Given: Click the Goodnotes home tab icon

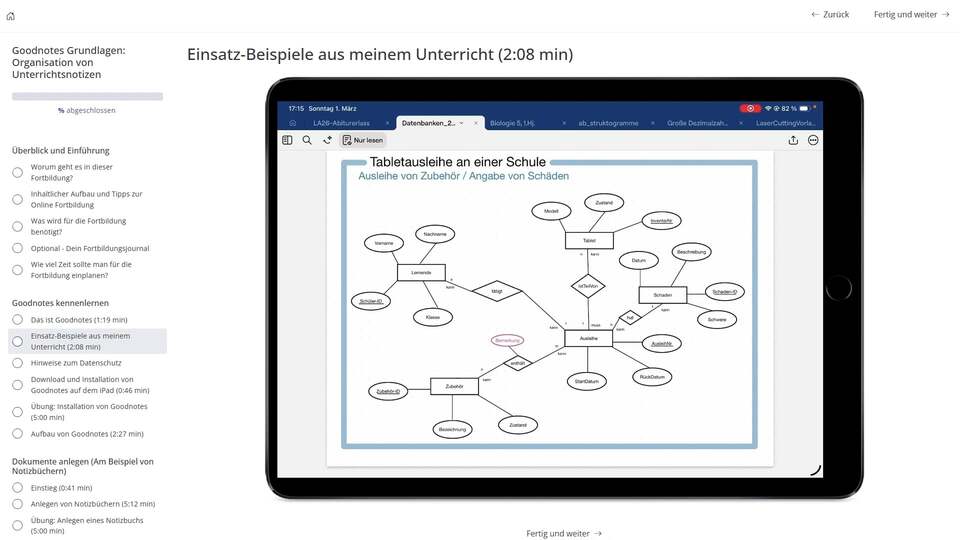Looking at the screenshot, I should pos(293,123).
